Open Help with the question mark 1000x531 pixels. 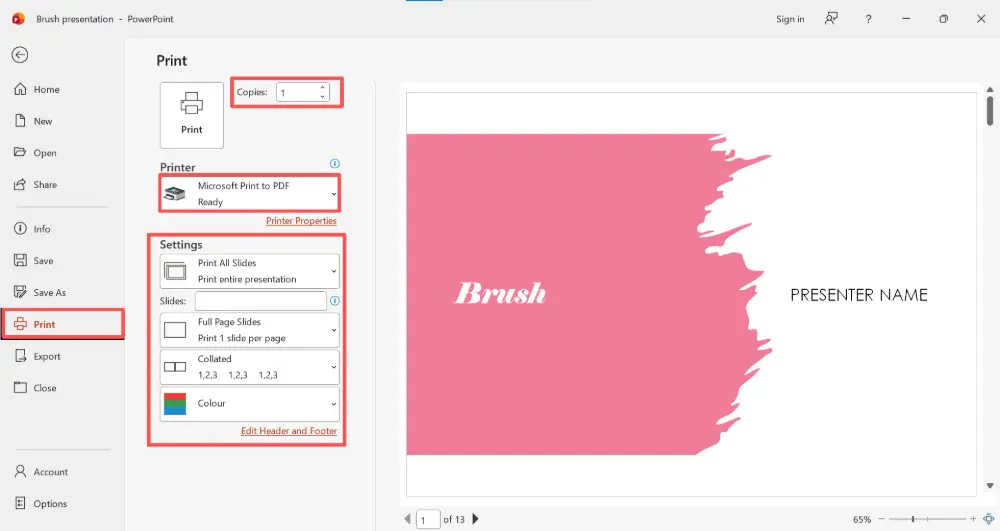(868, 19)
